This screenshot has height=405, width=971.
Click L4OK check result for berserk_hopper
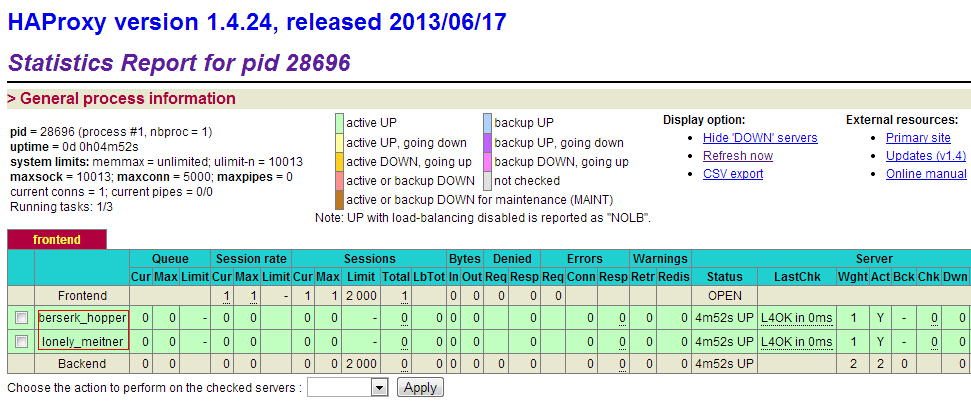pyautogui.click(x=796, y=318)
